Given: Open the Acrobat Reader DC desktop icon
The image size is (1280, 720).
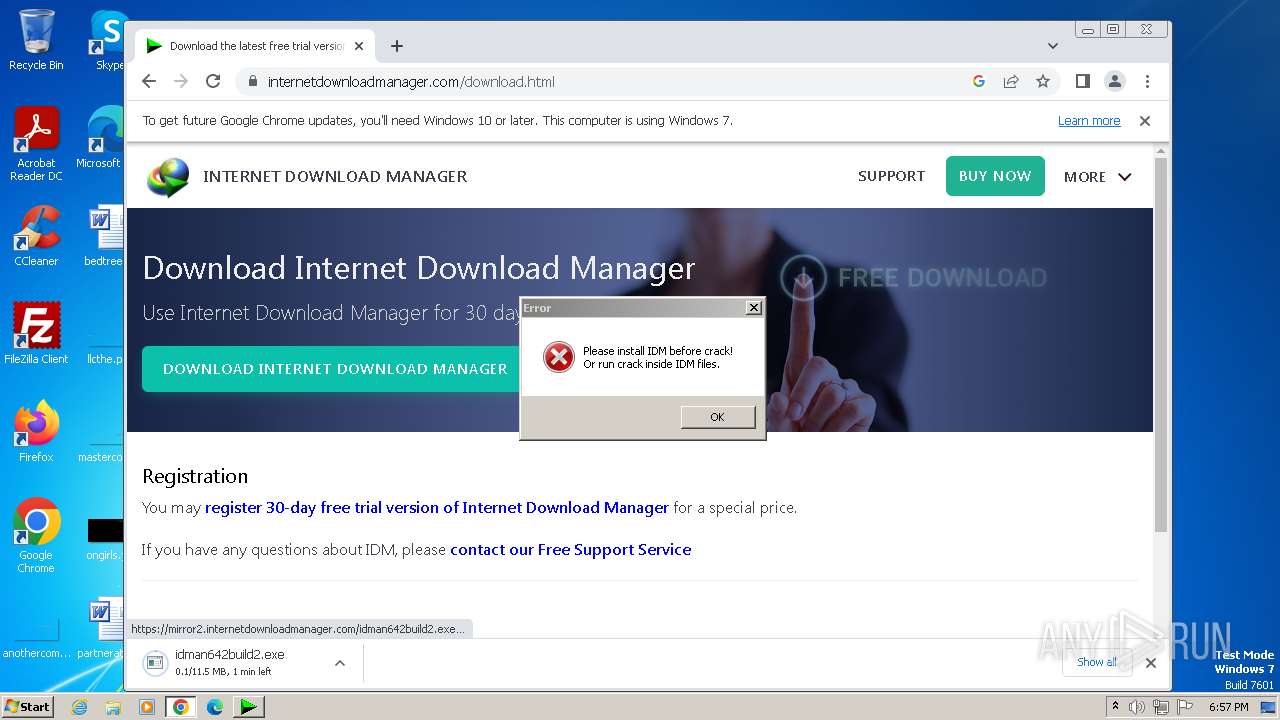Looking at the screenshot, I should coord(36,144).
